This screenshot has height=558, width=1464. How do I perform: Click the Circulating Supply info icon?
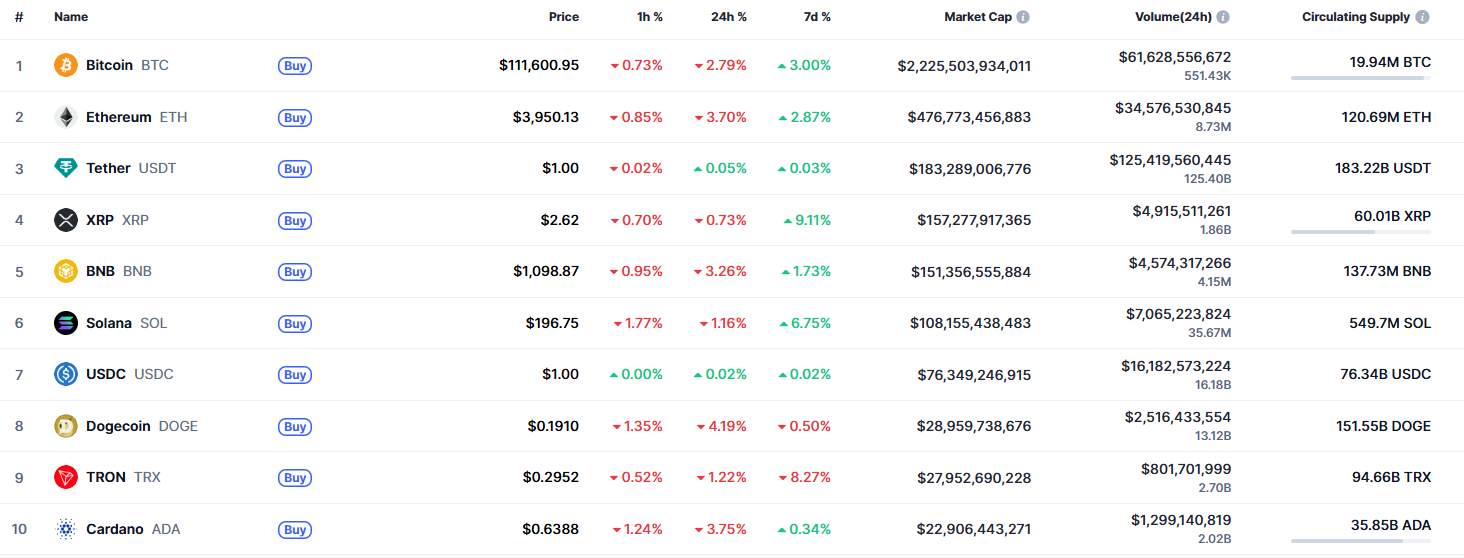click(x=1422, y=17)
